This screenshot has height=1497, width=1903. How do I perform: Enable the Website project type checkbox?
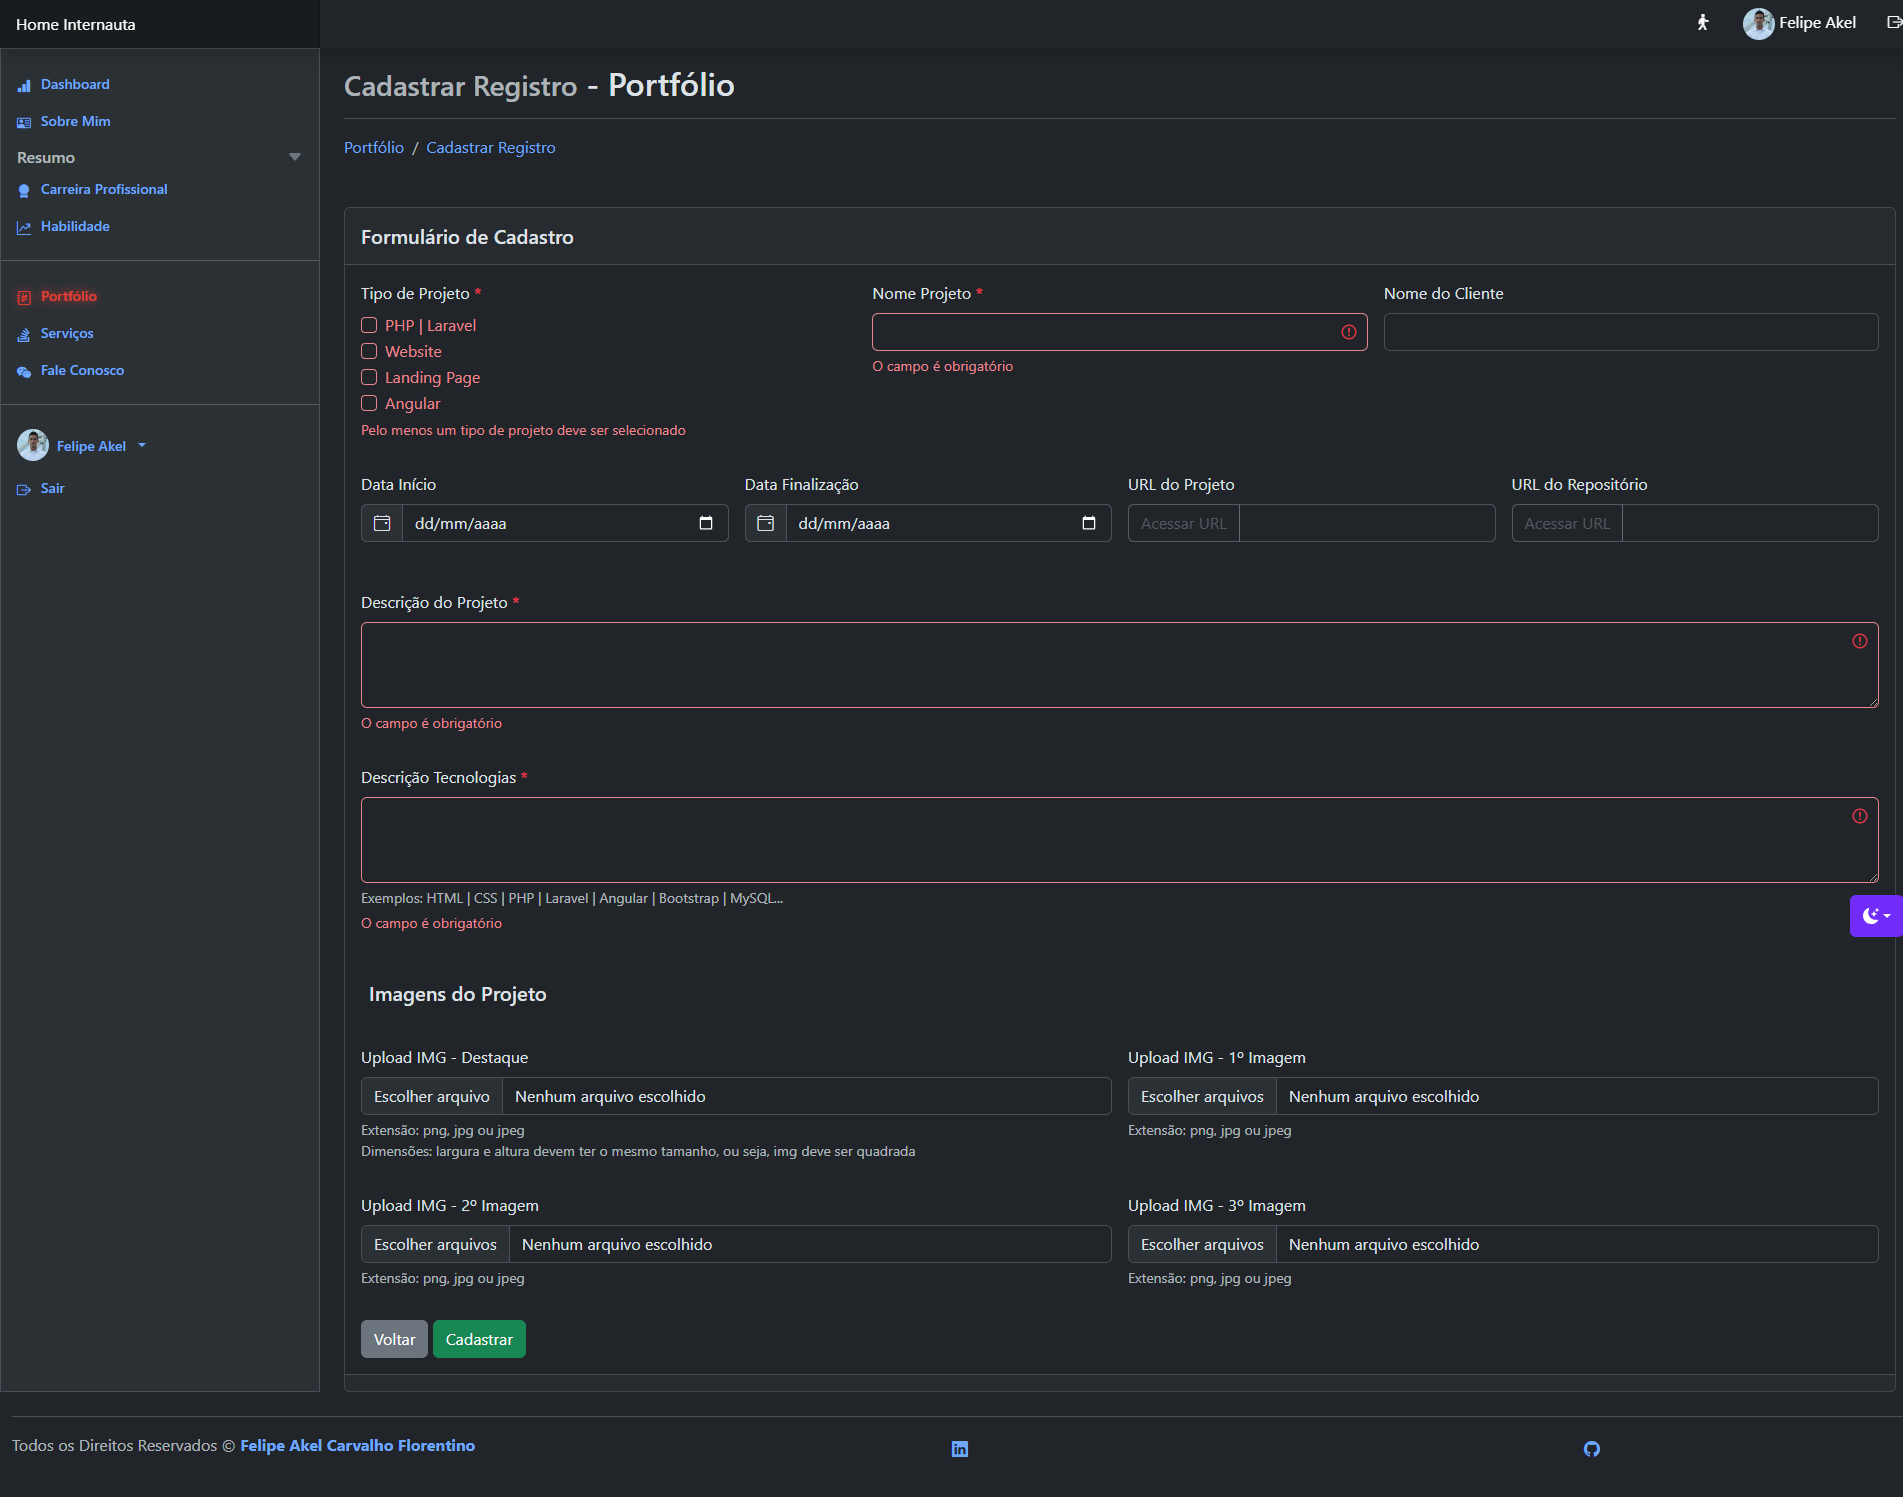(x=369, y=351)
